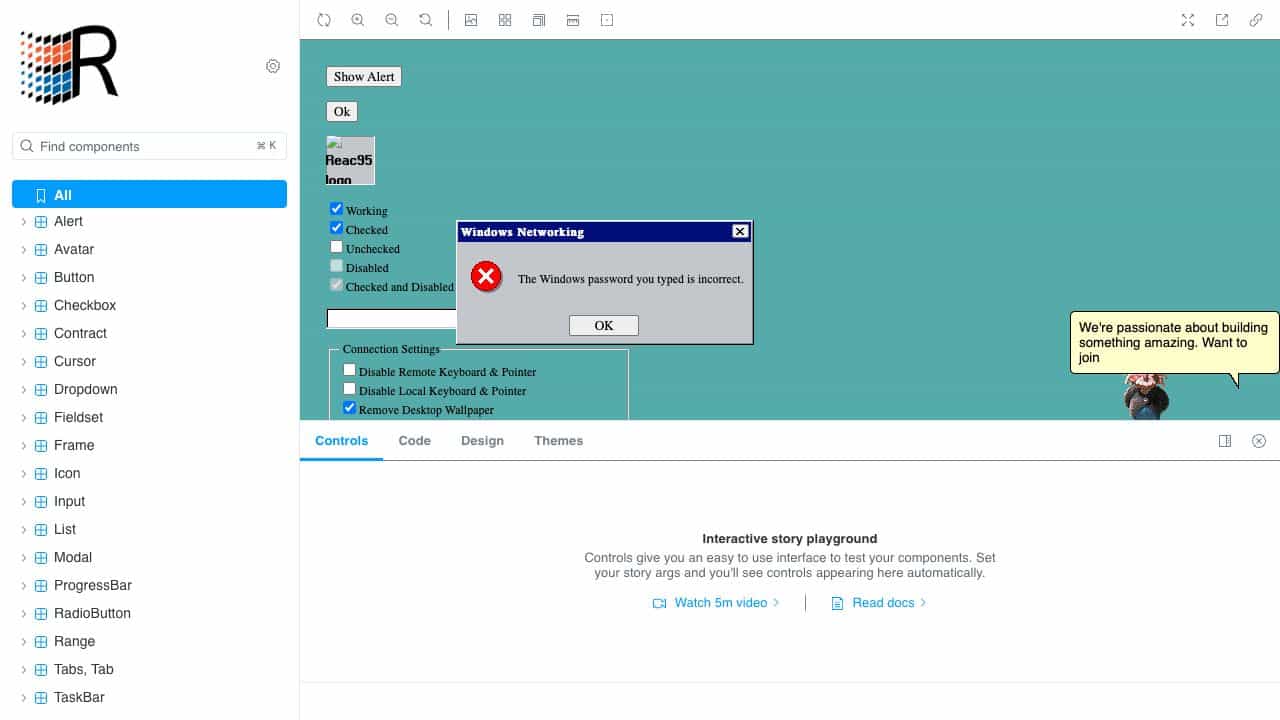Hide the addons panel with its close icon

(1259, 441)
